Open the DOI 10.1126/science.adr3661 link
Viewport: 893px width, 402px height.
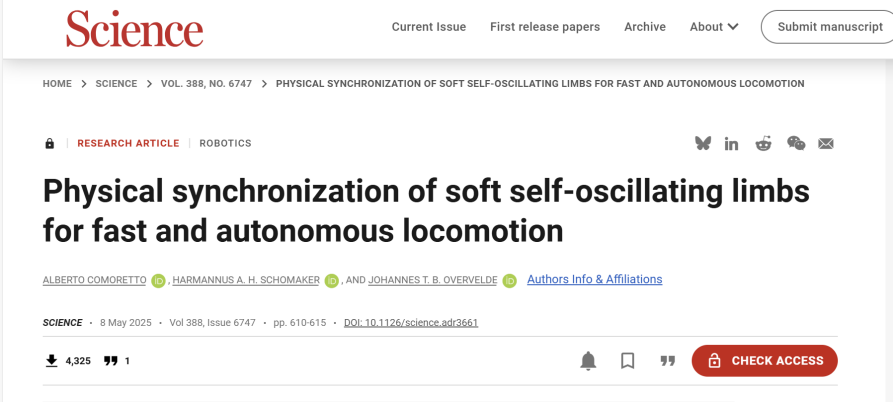point(411,323)
